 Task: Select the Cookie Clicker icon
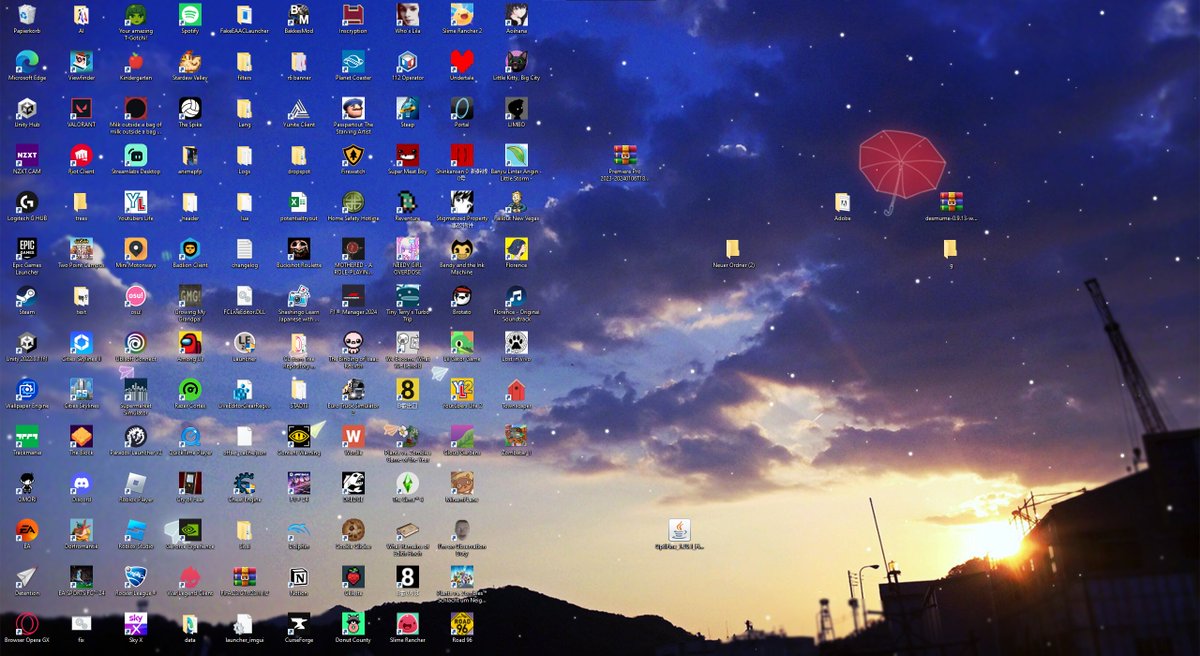click(353, 531)
